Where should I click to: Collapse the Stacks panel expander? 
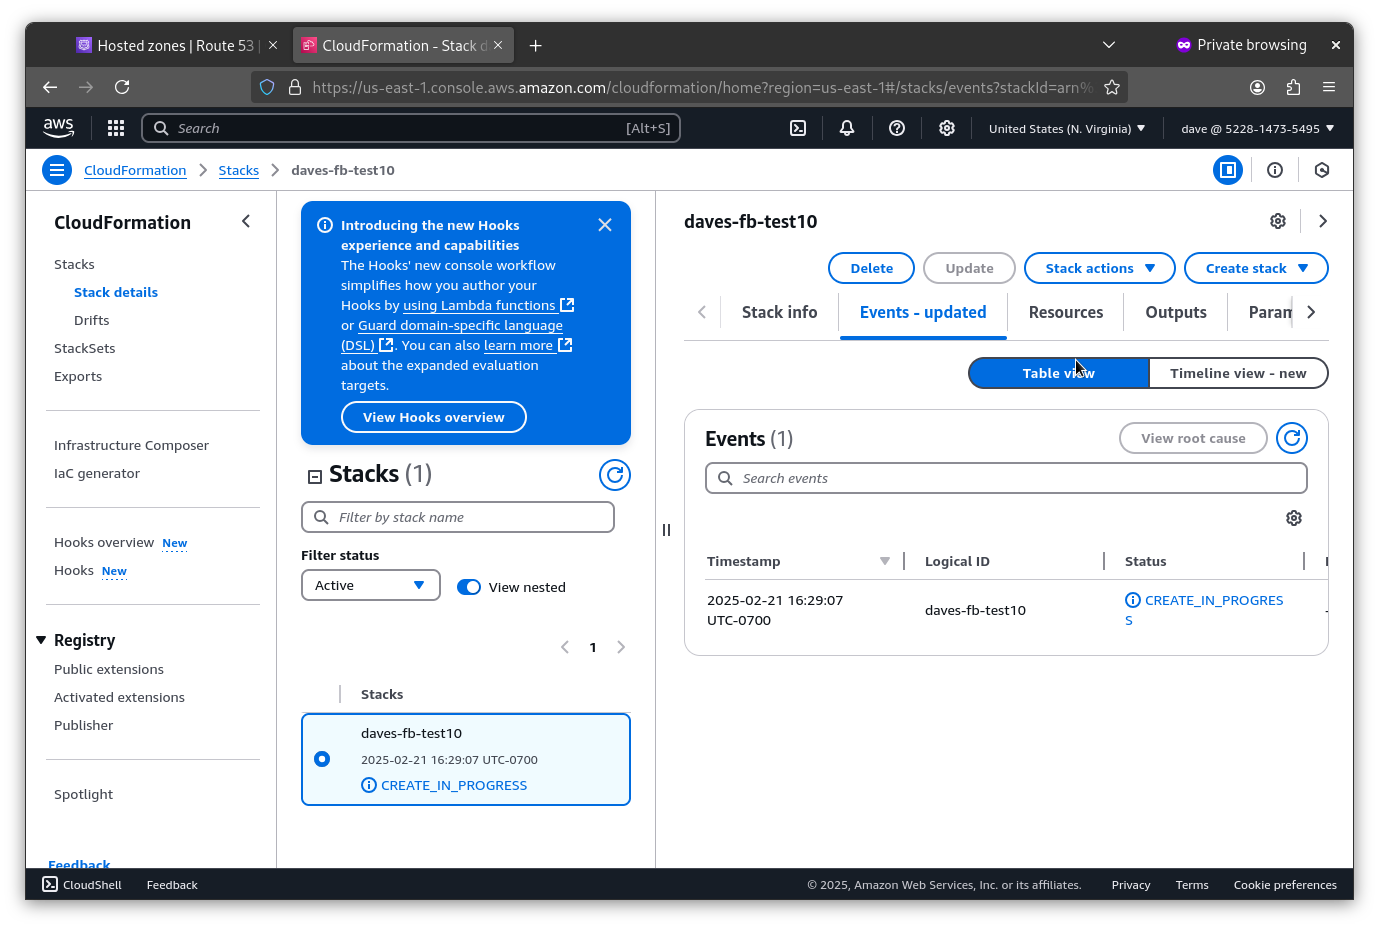pyautogui.click(x=314, y=477)
